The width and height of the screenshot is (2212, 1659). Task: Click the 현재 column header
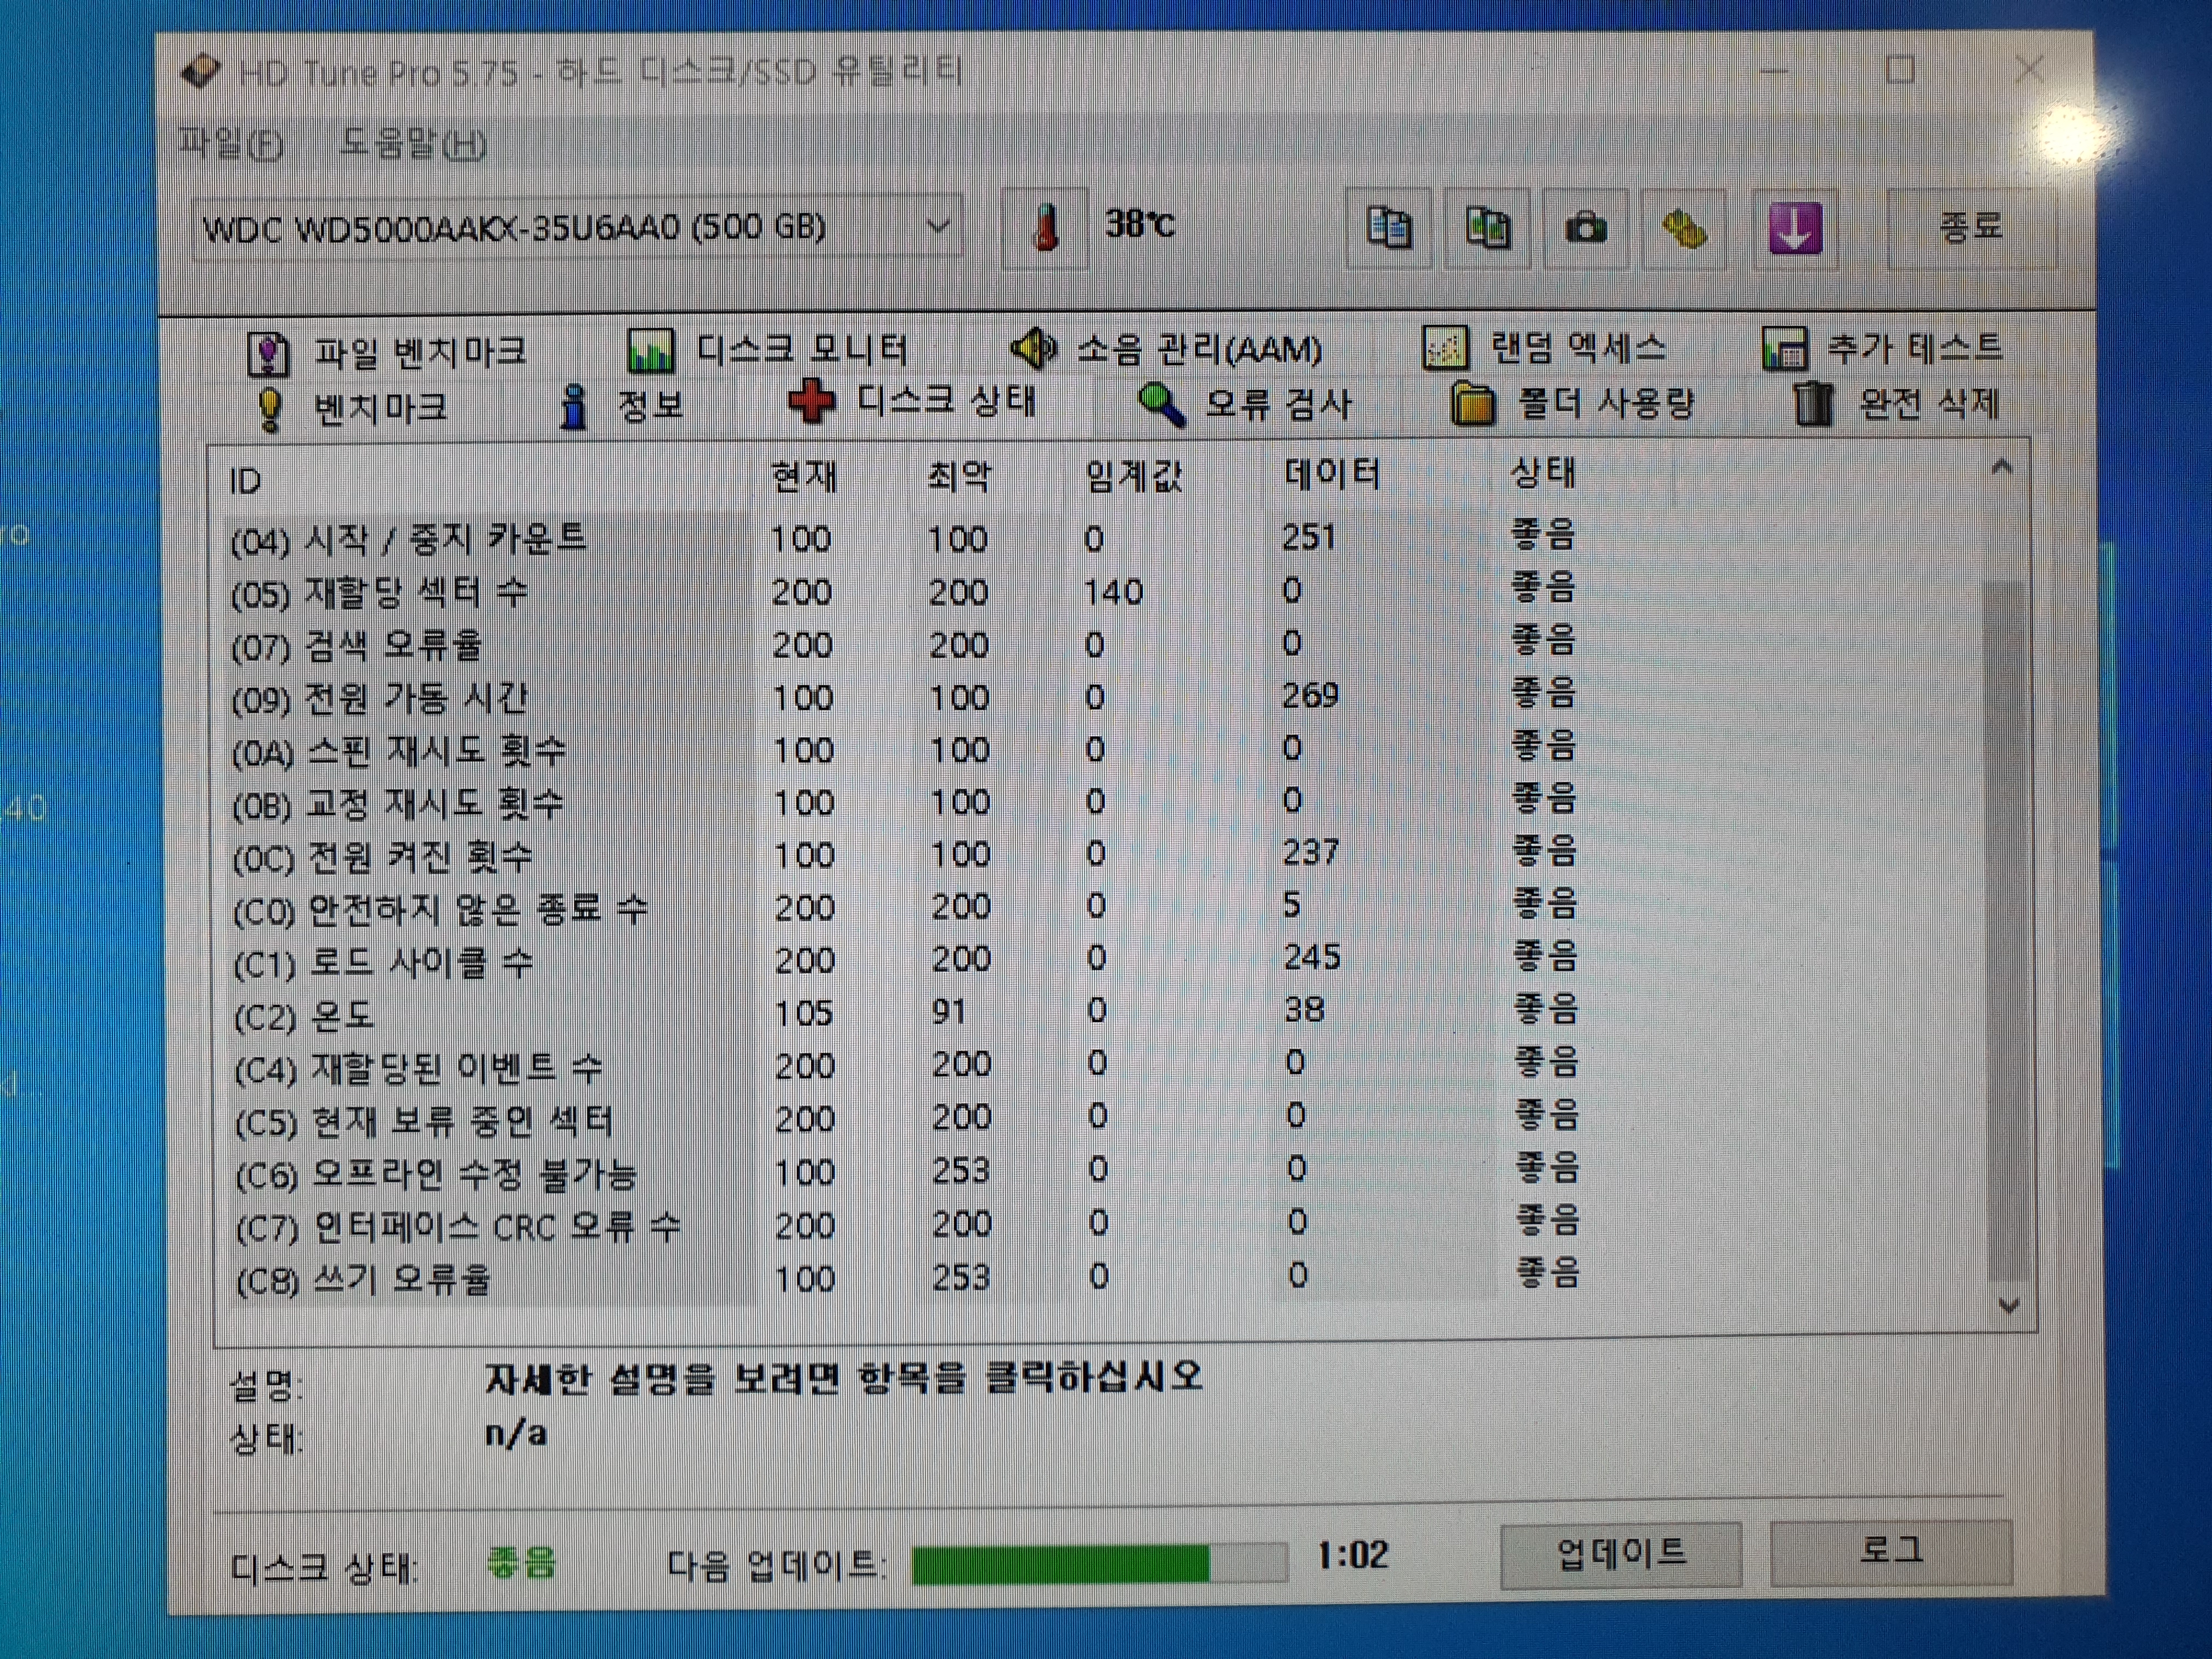click(804, 477)
